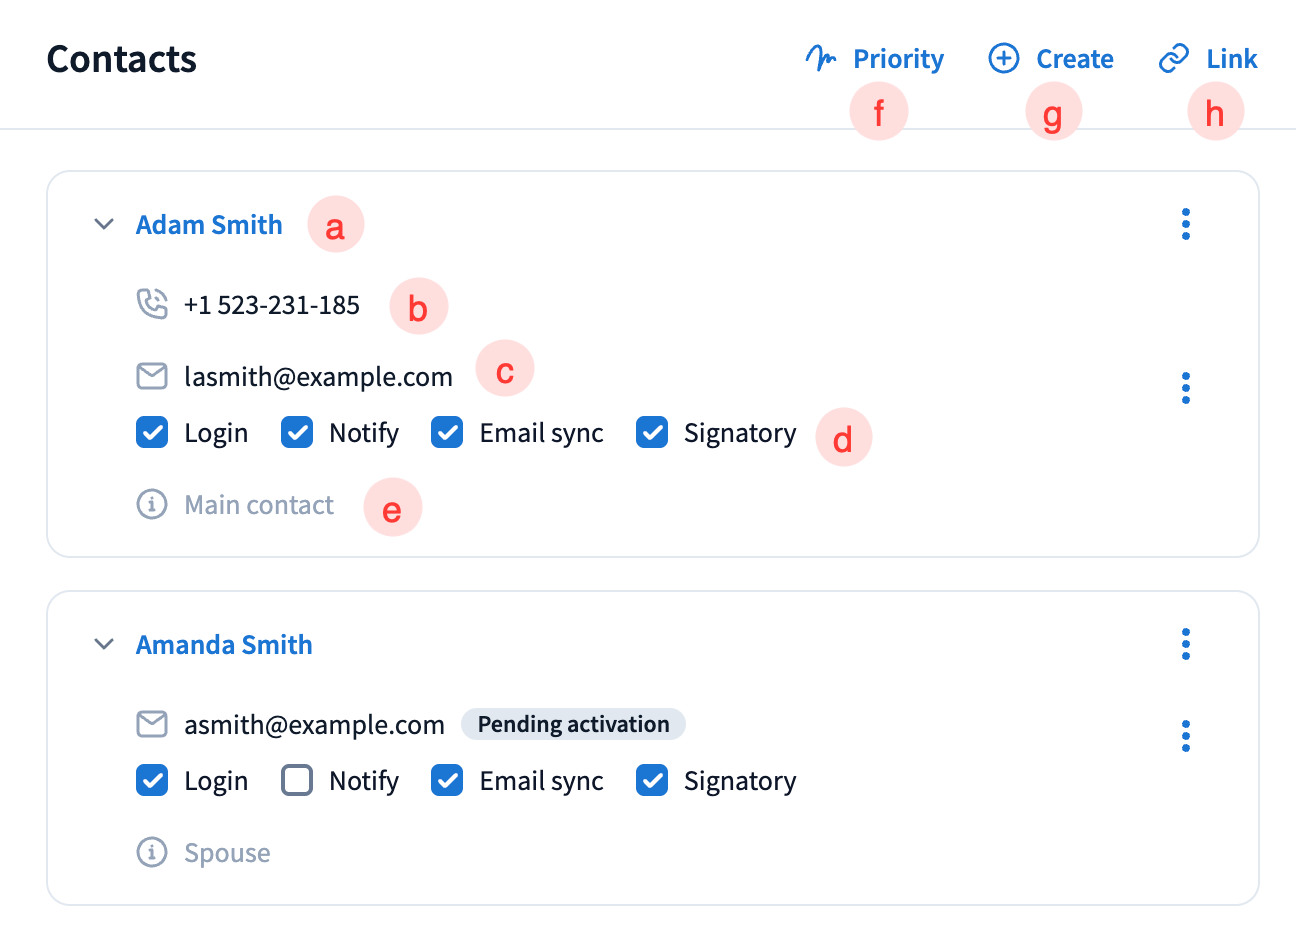Enable Notify for Amanda Smith
The image size is (1296, 944).
(x=297, y=780)
